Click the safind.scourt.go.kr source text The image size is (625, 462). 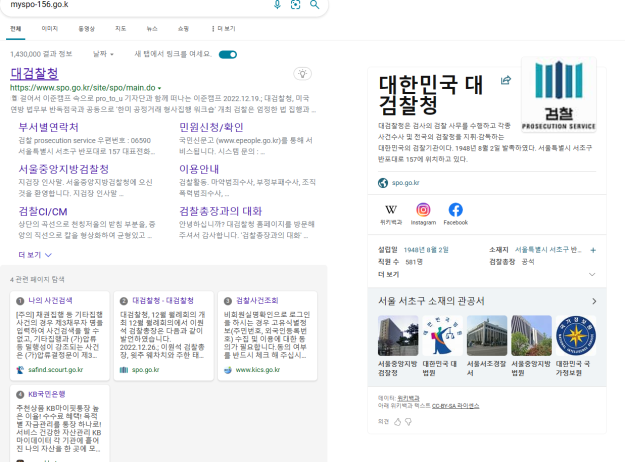(x=55, y=370)
